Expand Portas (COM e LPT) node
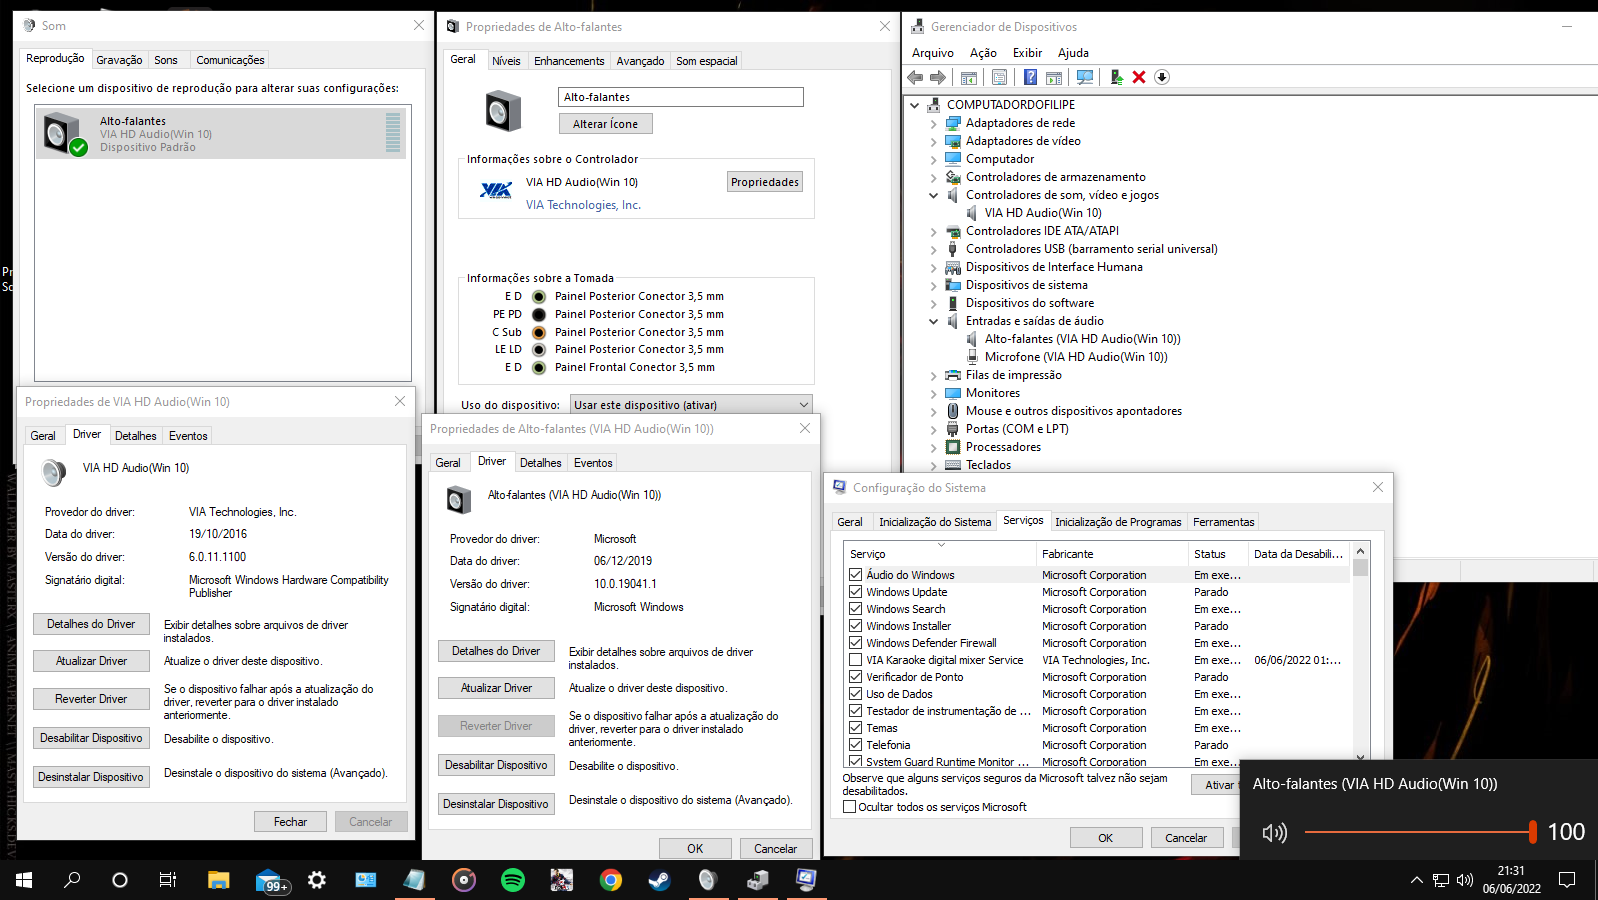The image size is (1598, 900). tap(933, 430)
